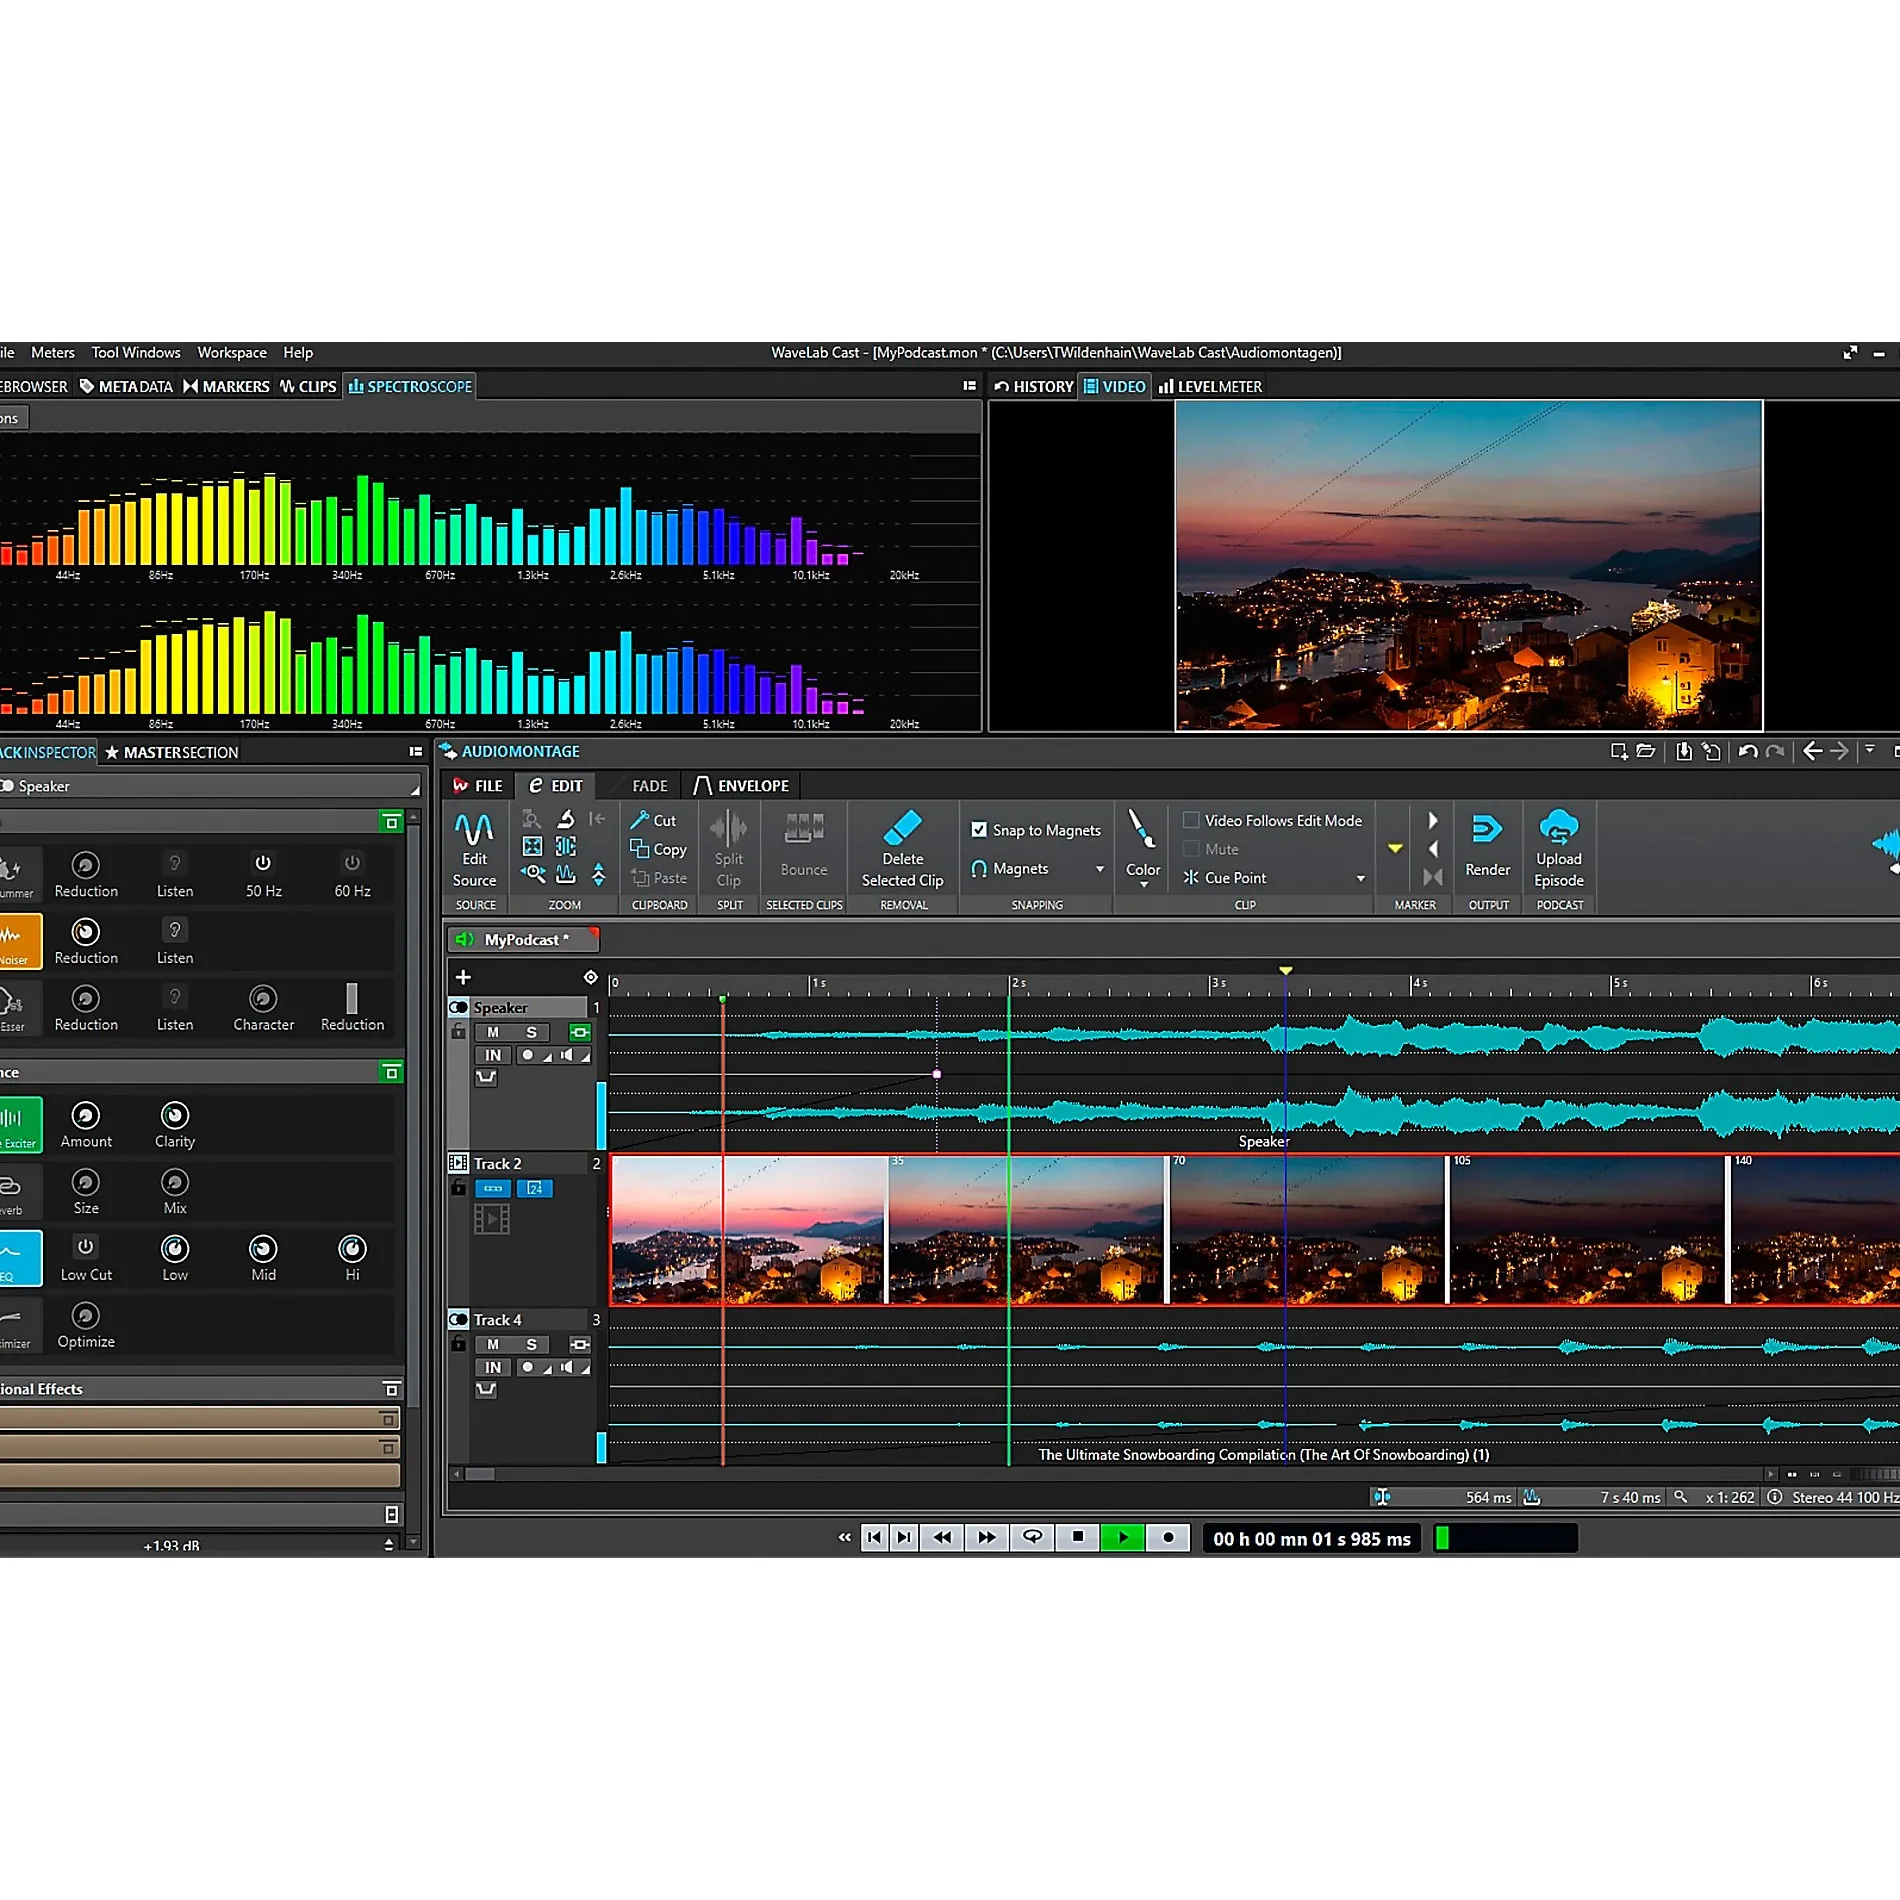Screen dimensions: 1900x1900
Task: Adjust the Clarity knob in Exciter
Action: [174, 1115]
